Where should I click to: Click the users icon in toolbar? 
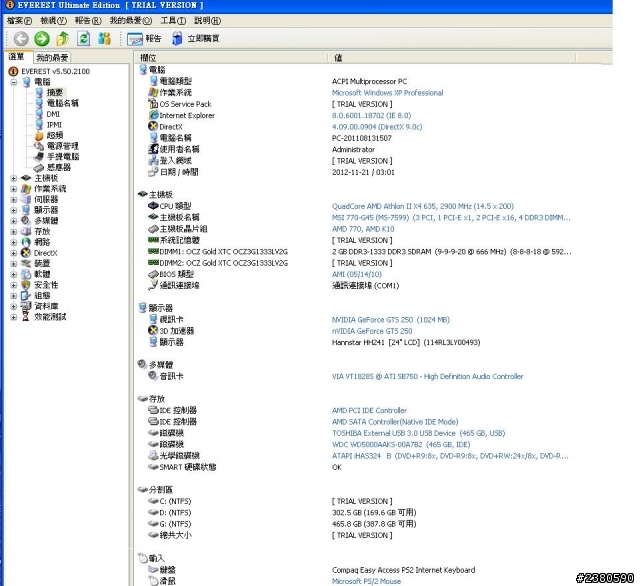104,38
